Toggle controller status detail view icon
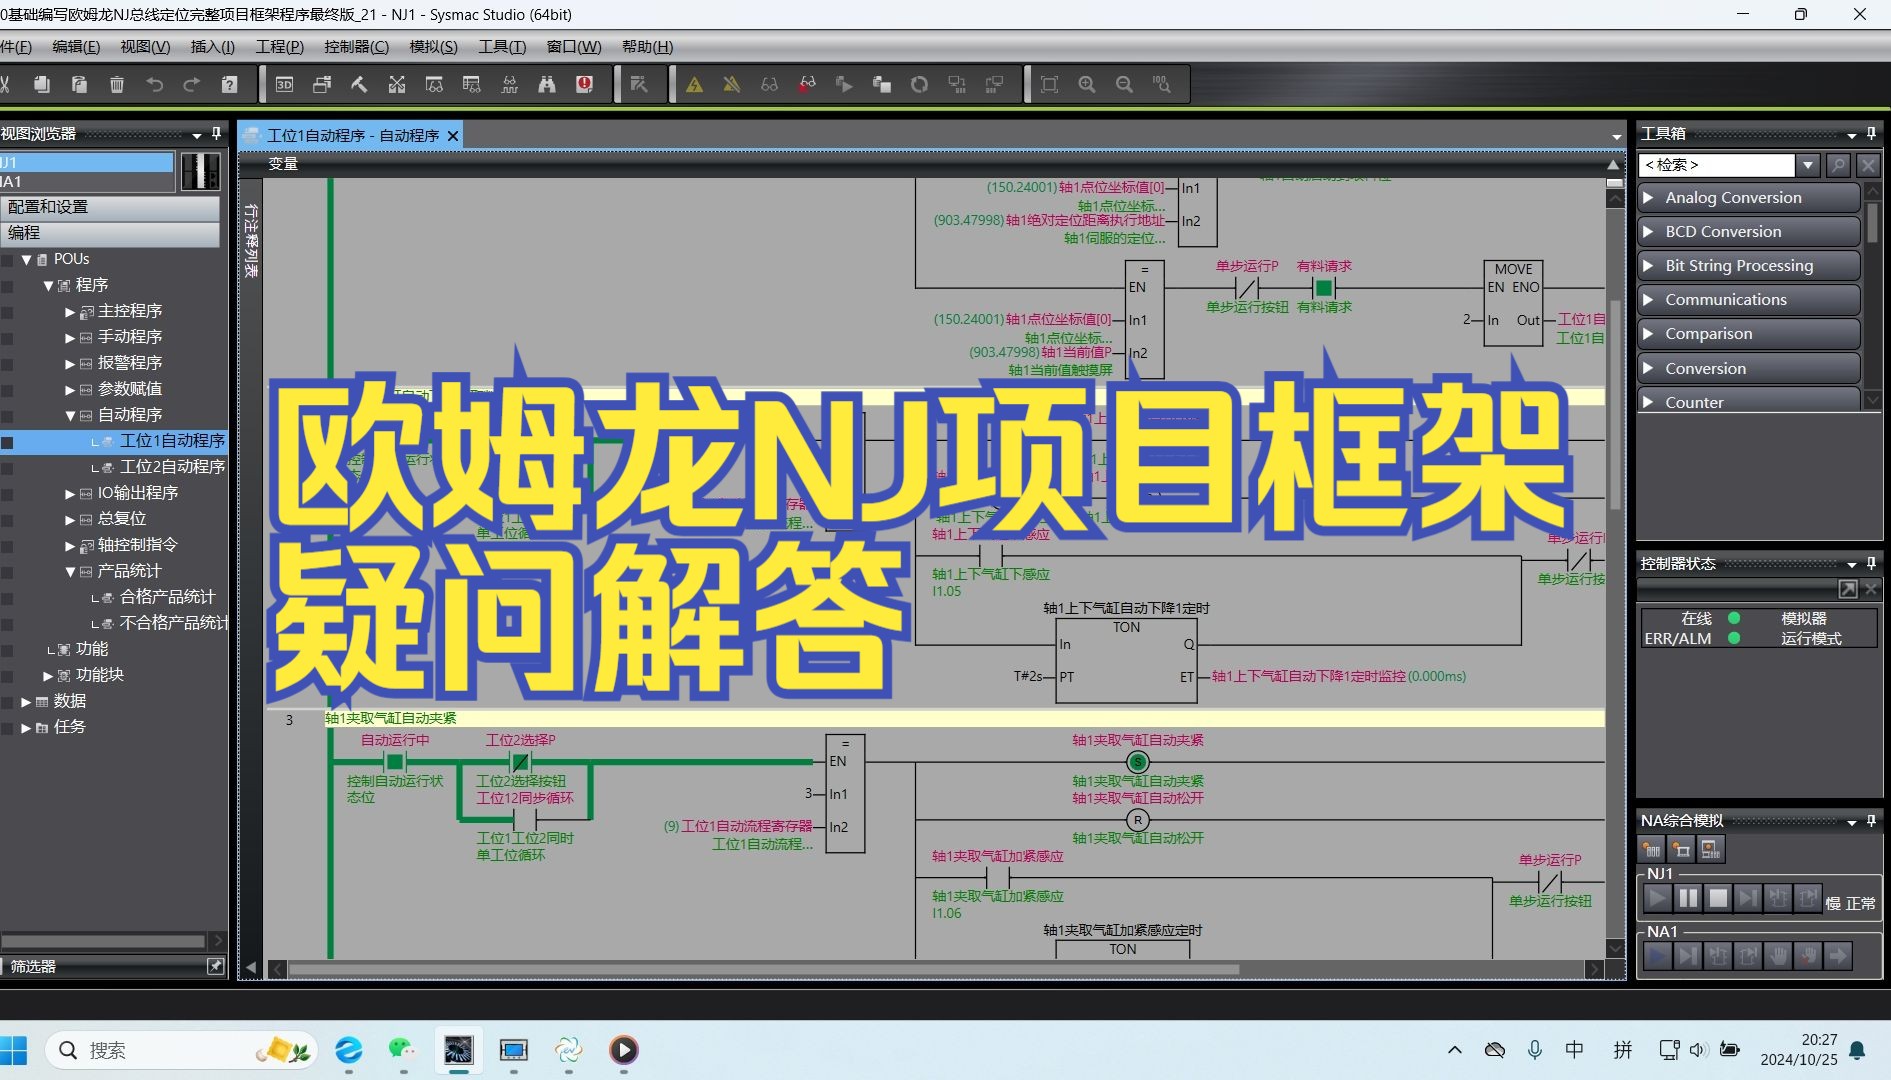1891x1080 pixels. point(1848,589)
